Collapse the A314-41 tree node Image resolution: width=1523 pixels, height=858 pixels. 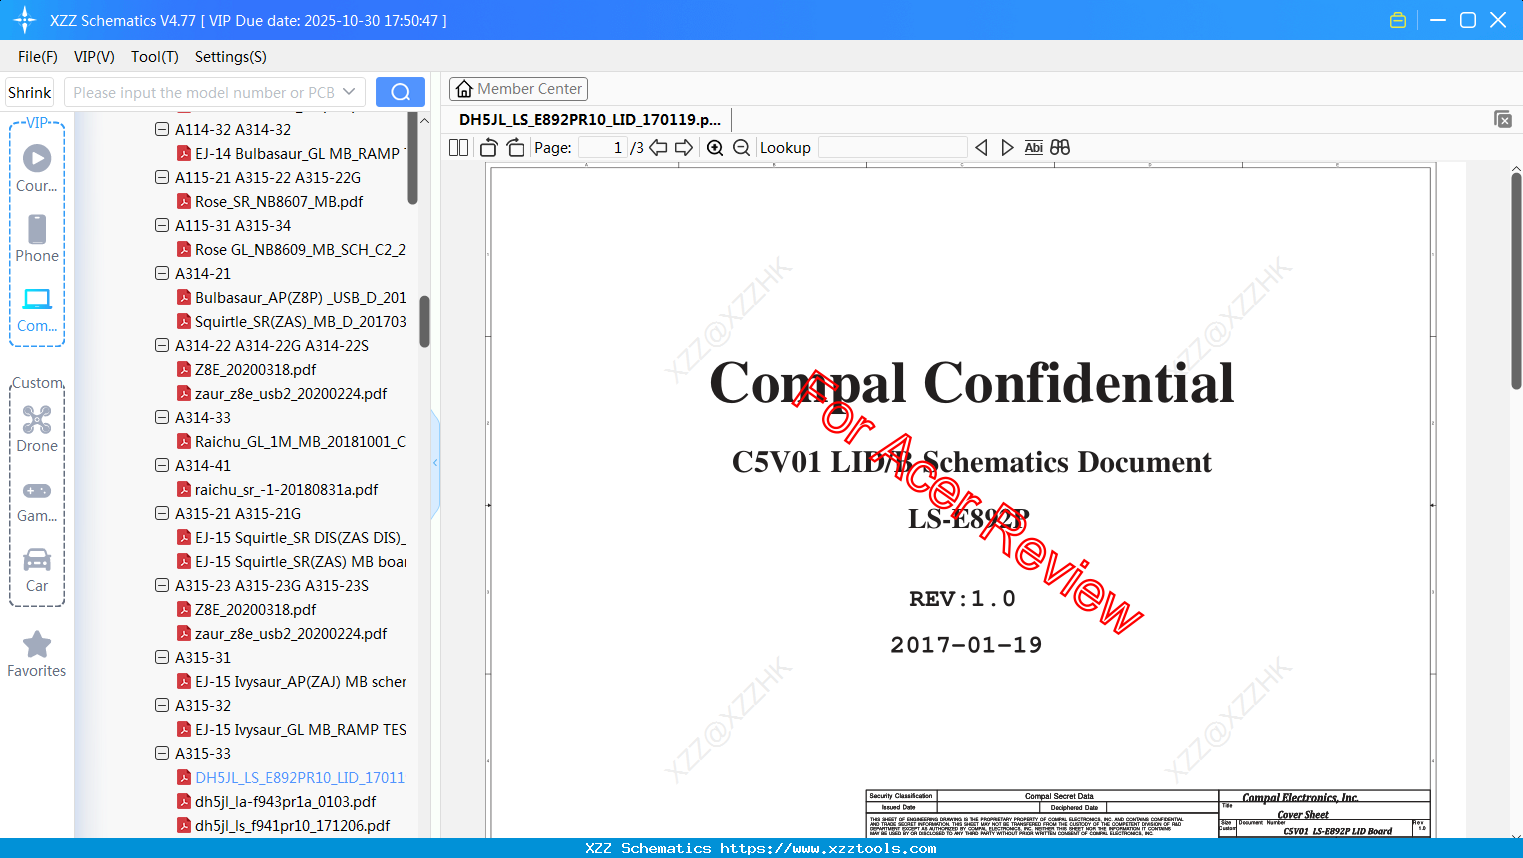[162, 465]
